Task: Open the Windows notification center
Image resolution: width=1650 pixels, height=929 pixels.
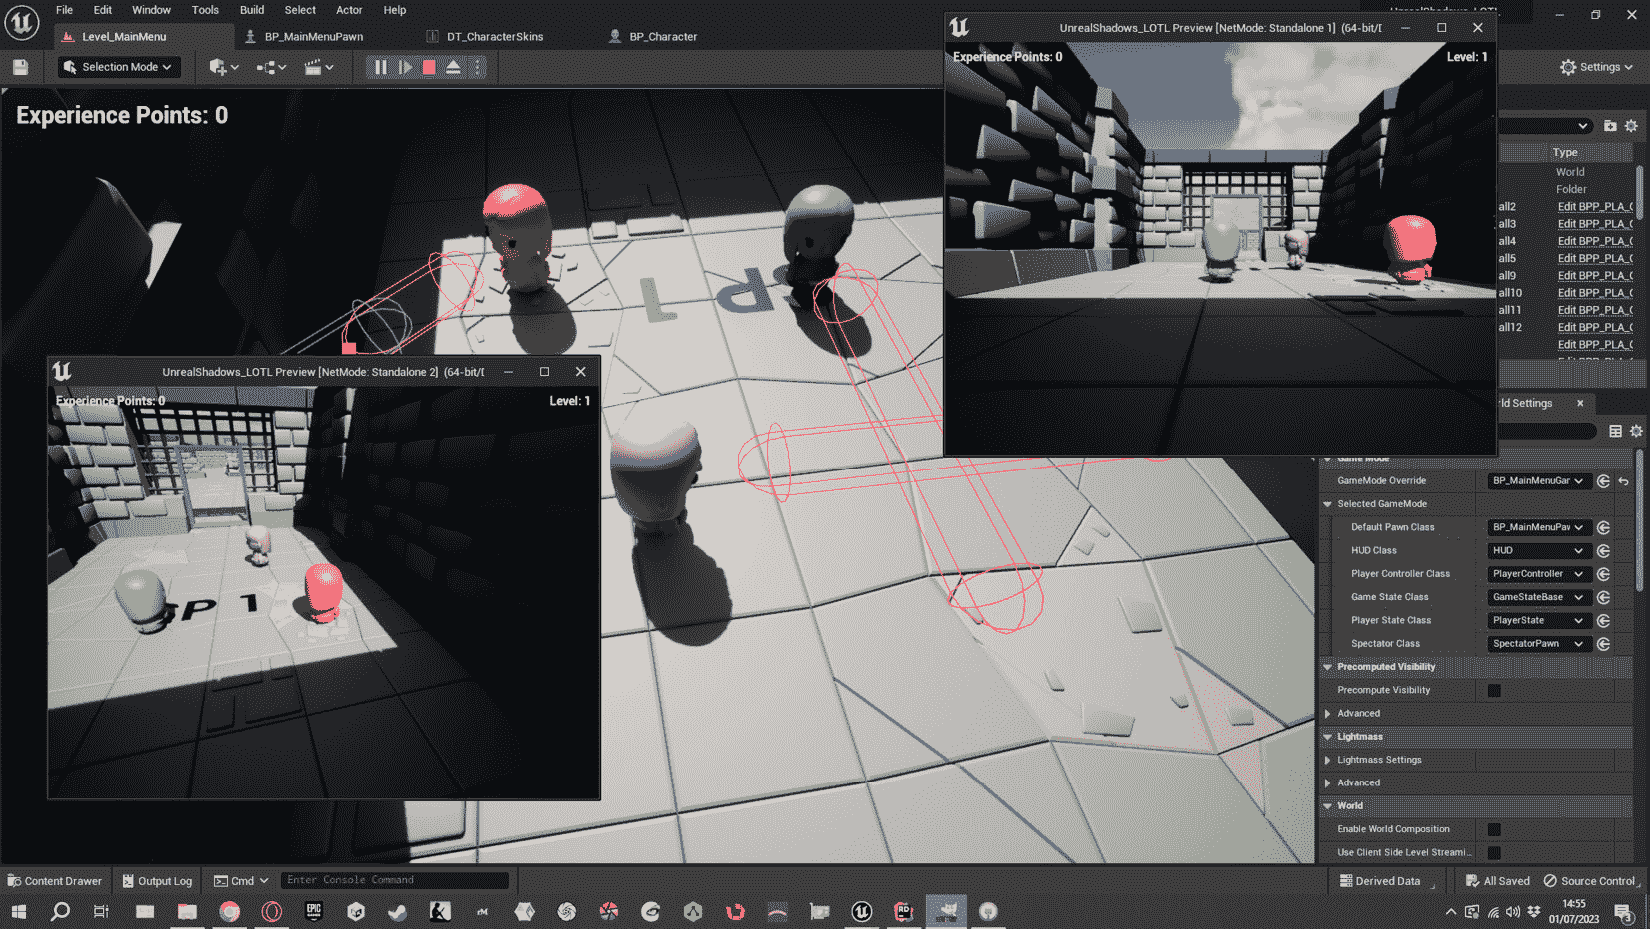Action: pos(1624,912)
